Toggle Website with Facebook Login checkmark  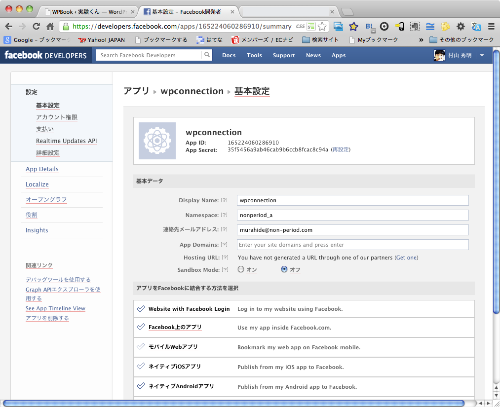[141, 309]
